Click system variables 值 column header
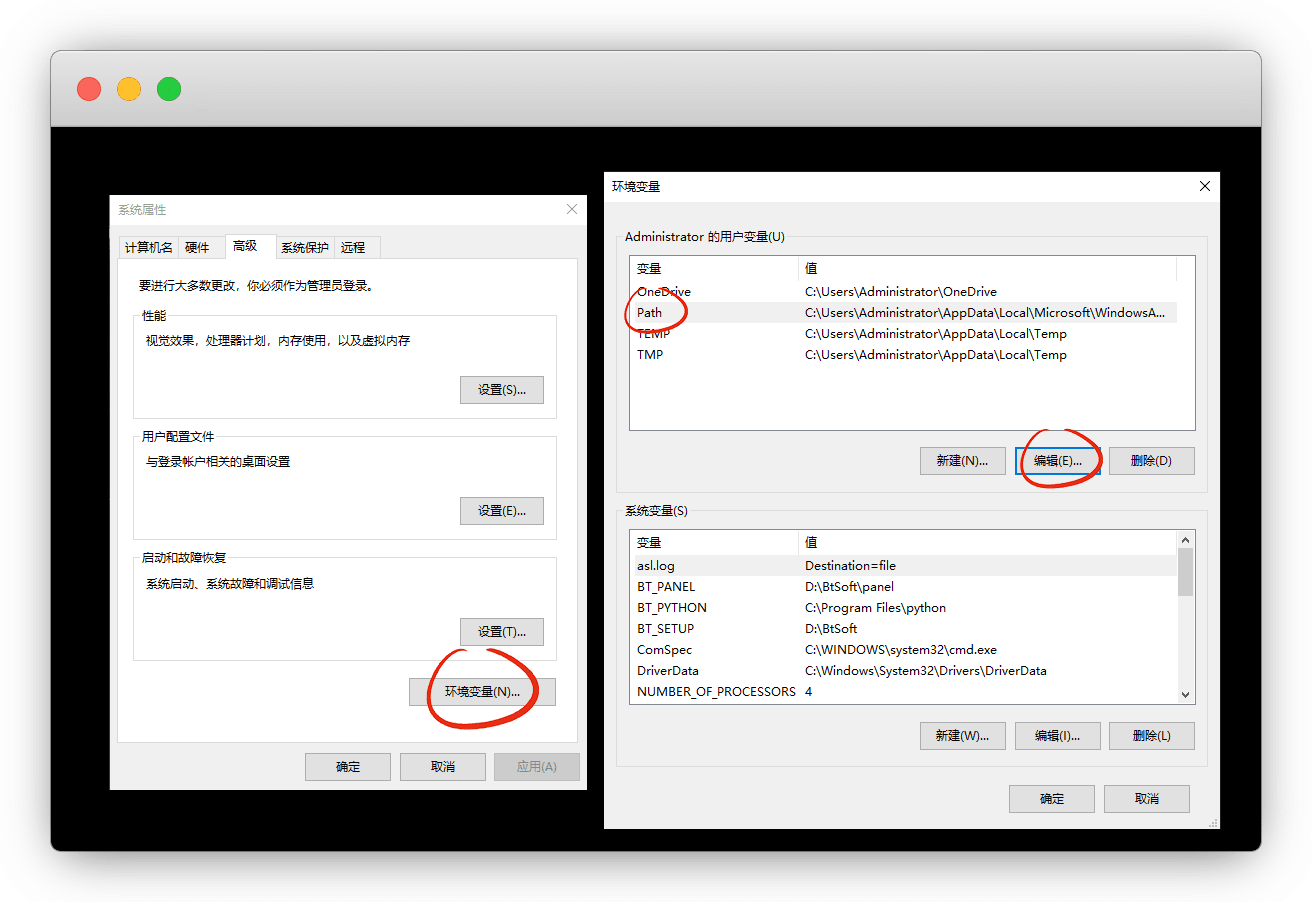Image resolution: width=1312 pixels, height=902 pixels. pyautogui.click(x=988, y=543)
